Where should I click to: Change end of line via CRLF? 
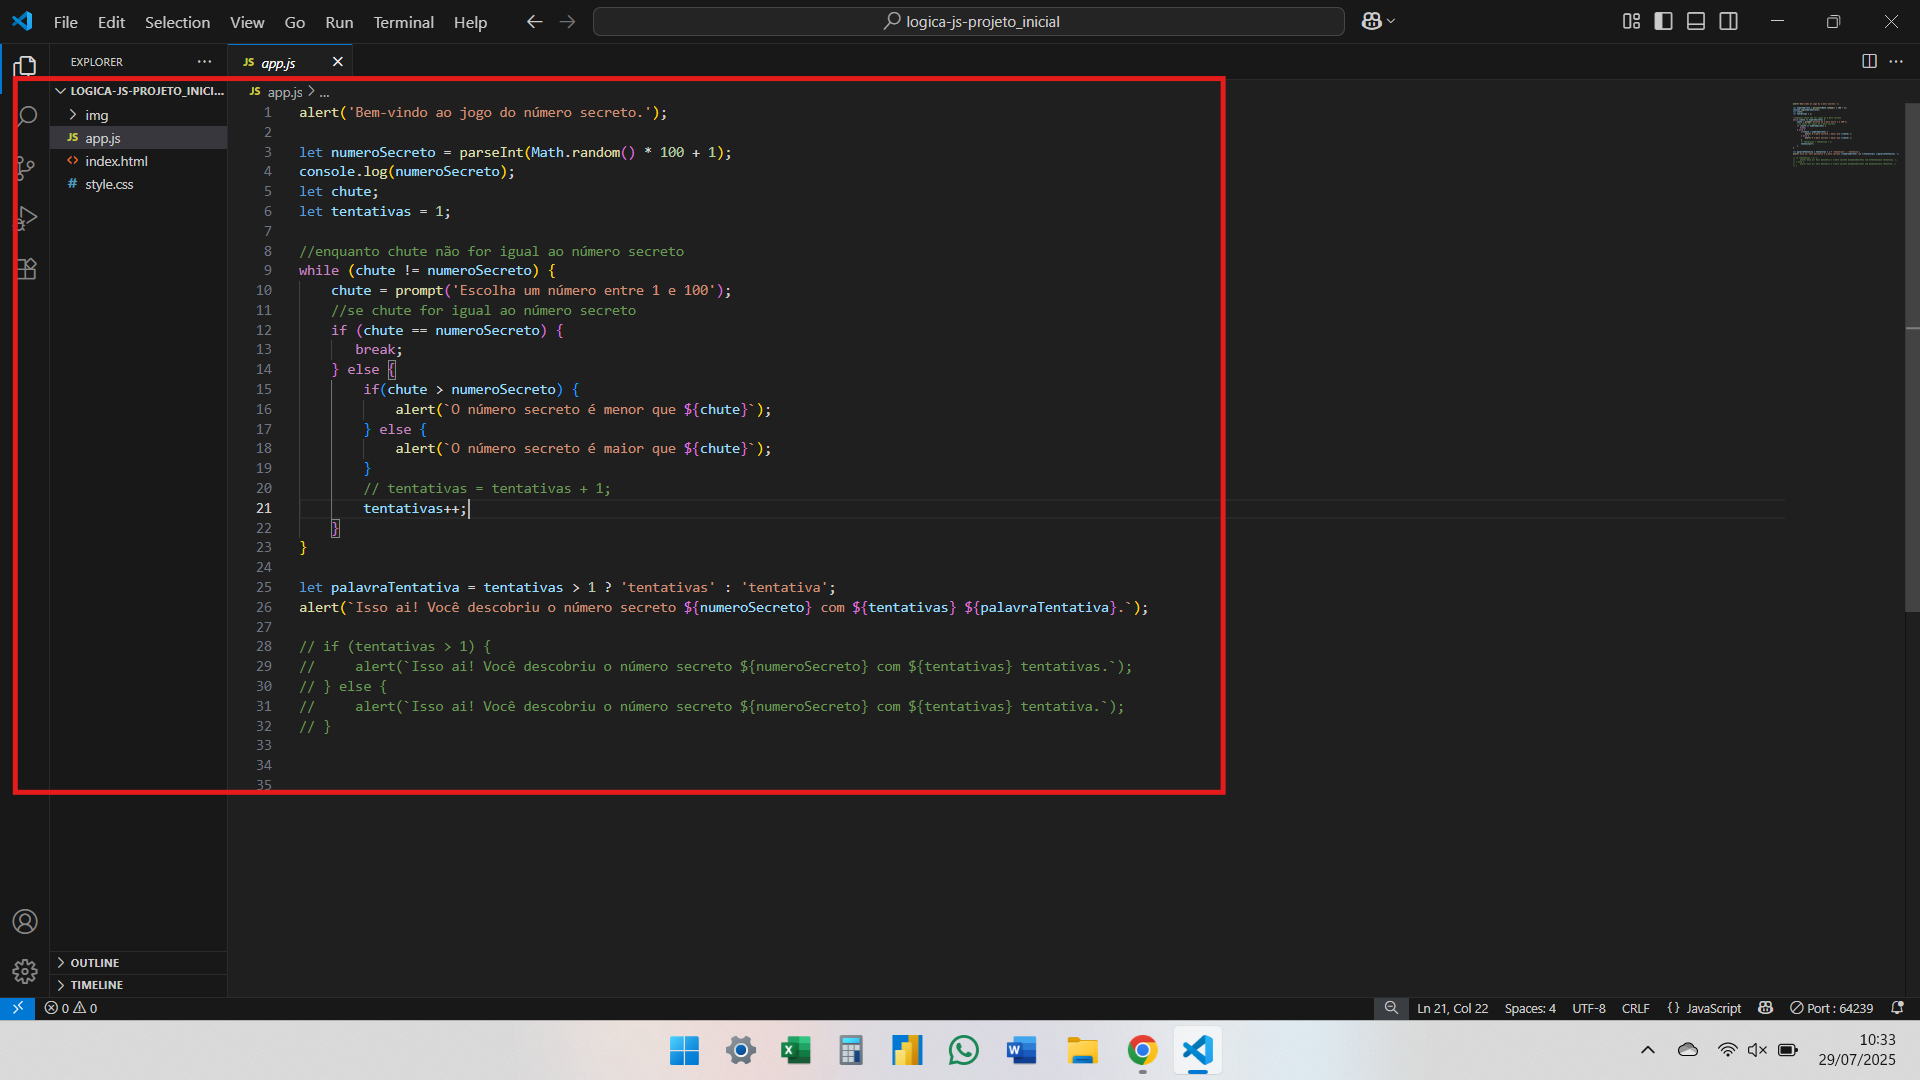(1635, 1008)
